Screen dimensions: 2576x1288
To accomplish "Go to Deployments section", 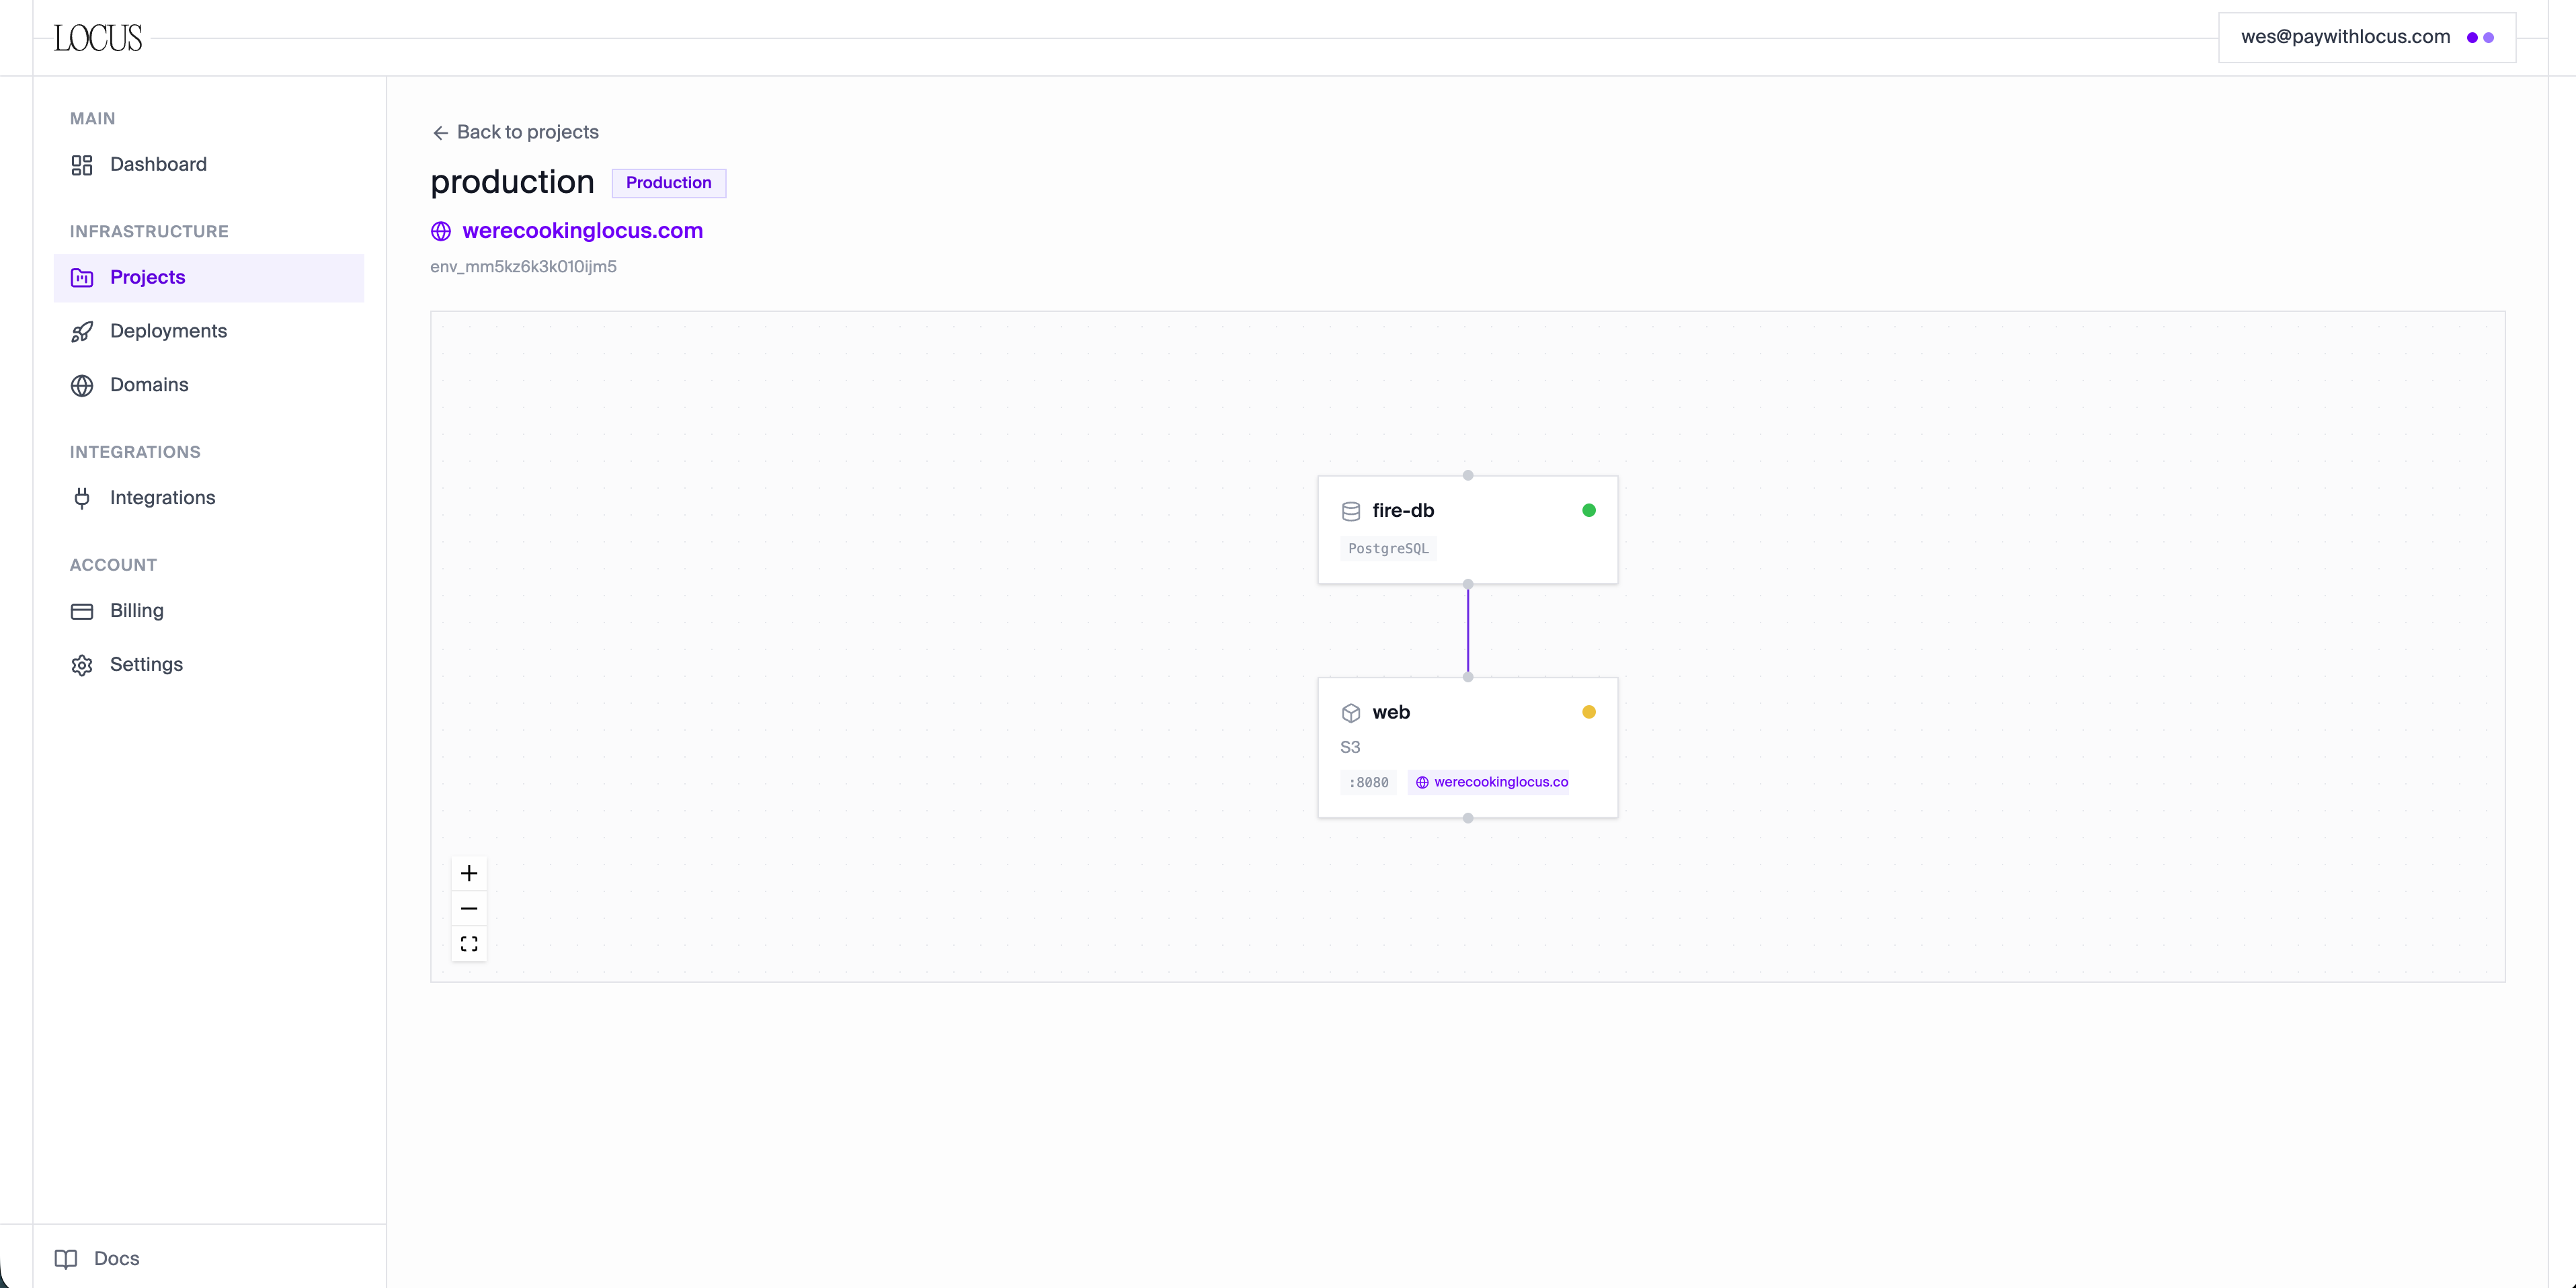I will [x=168, y=331].
